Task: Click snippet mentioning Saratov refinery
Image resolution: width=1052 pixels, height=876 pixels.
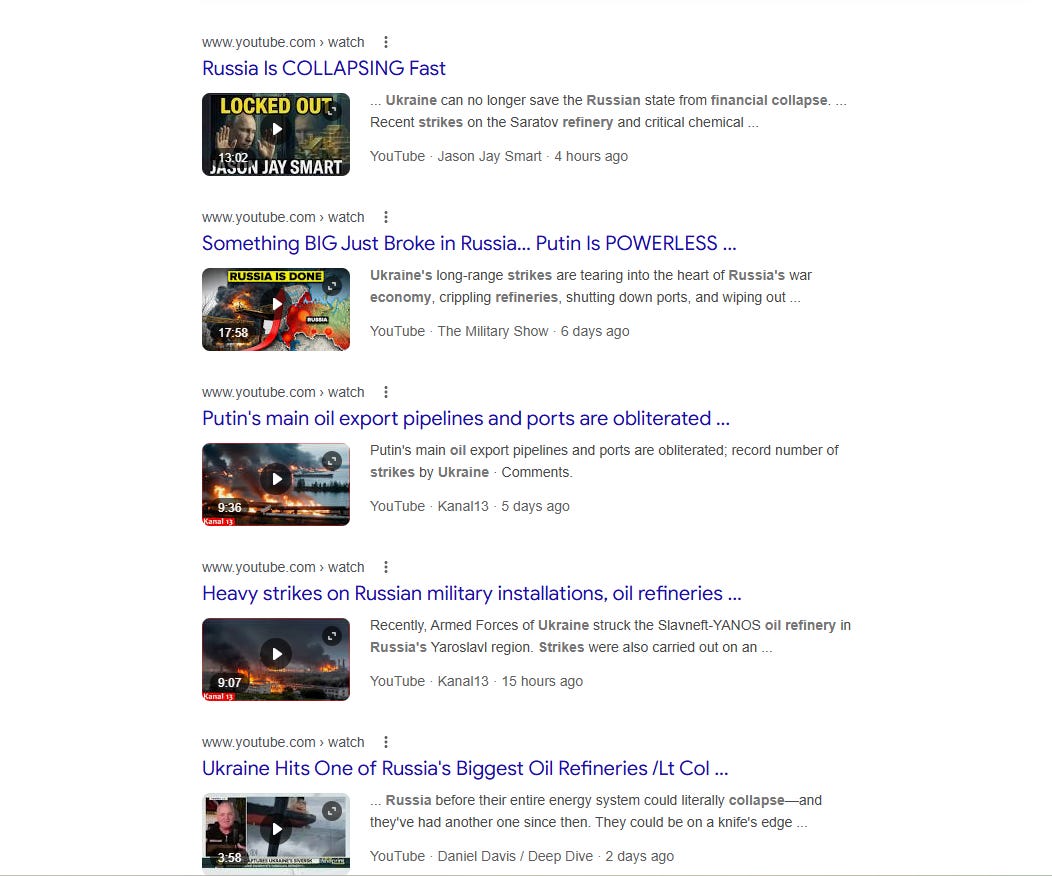Action: pos(608,111)
